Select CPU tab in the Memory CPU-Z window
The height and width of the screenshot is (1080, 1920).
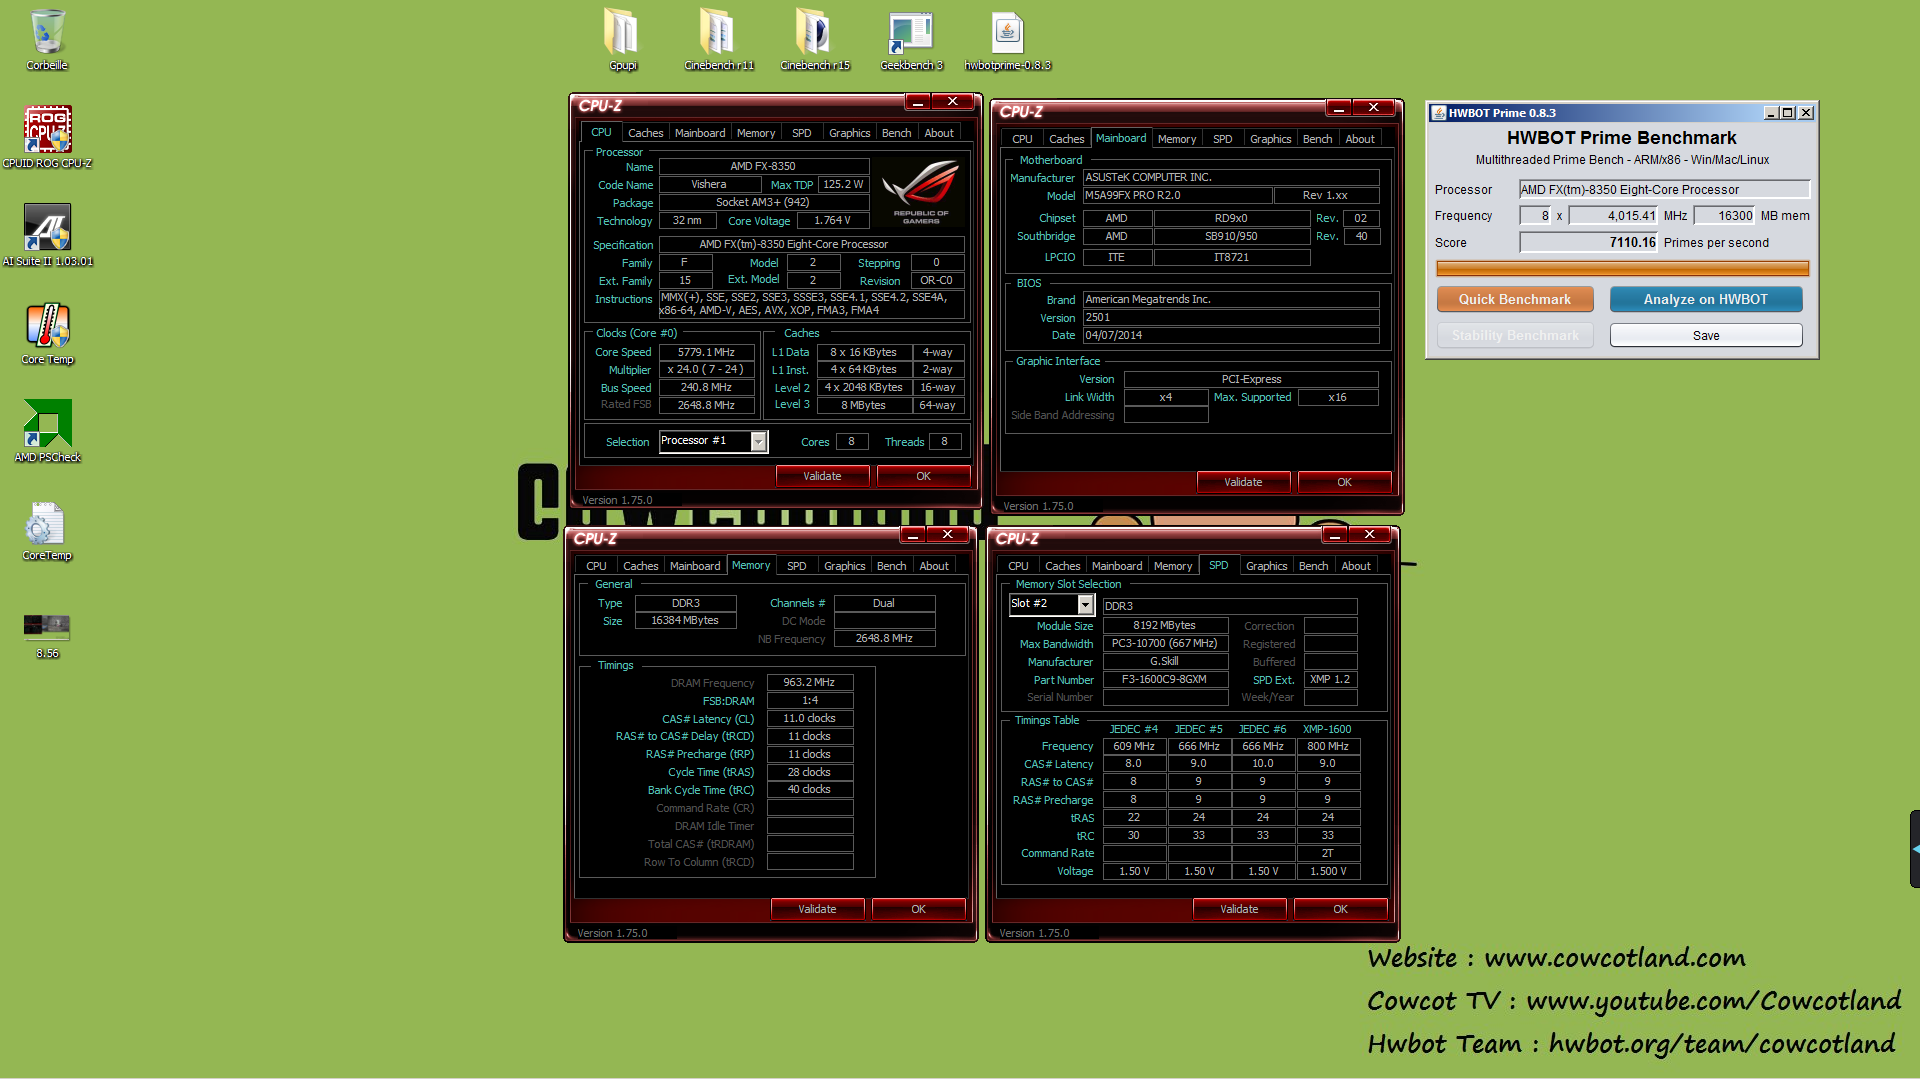coord(596,566)
